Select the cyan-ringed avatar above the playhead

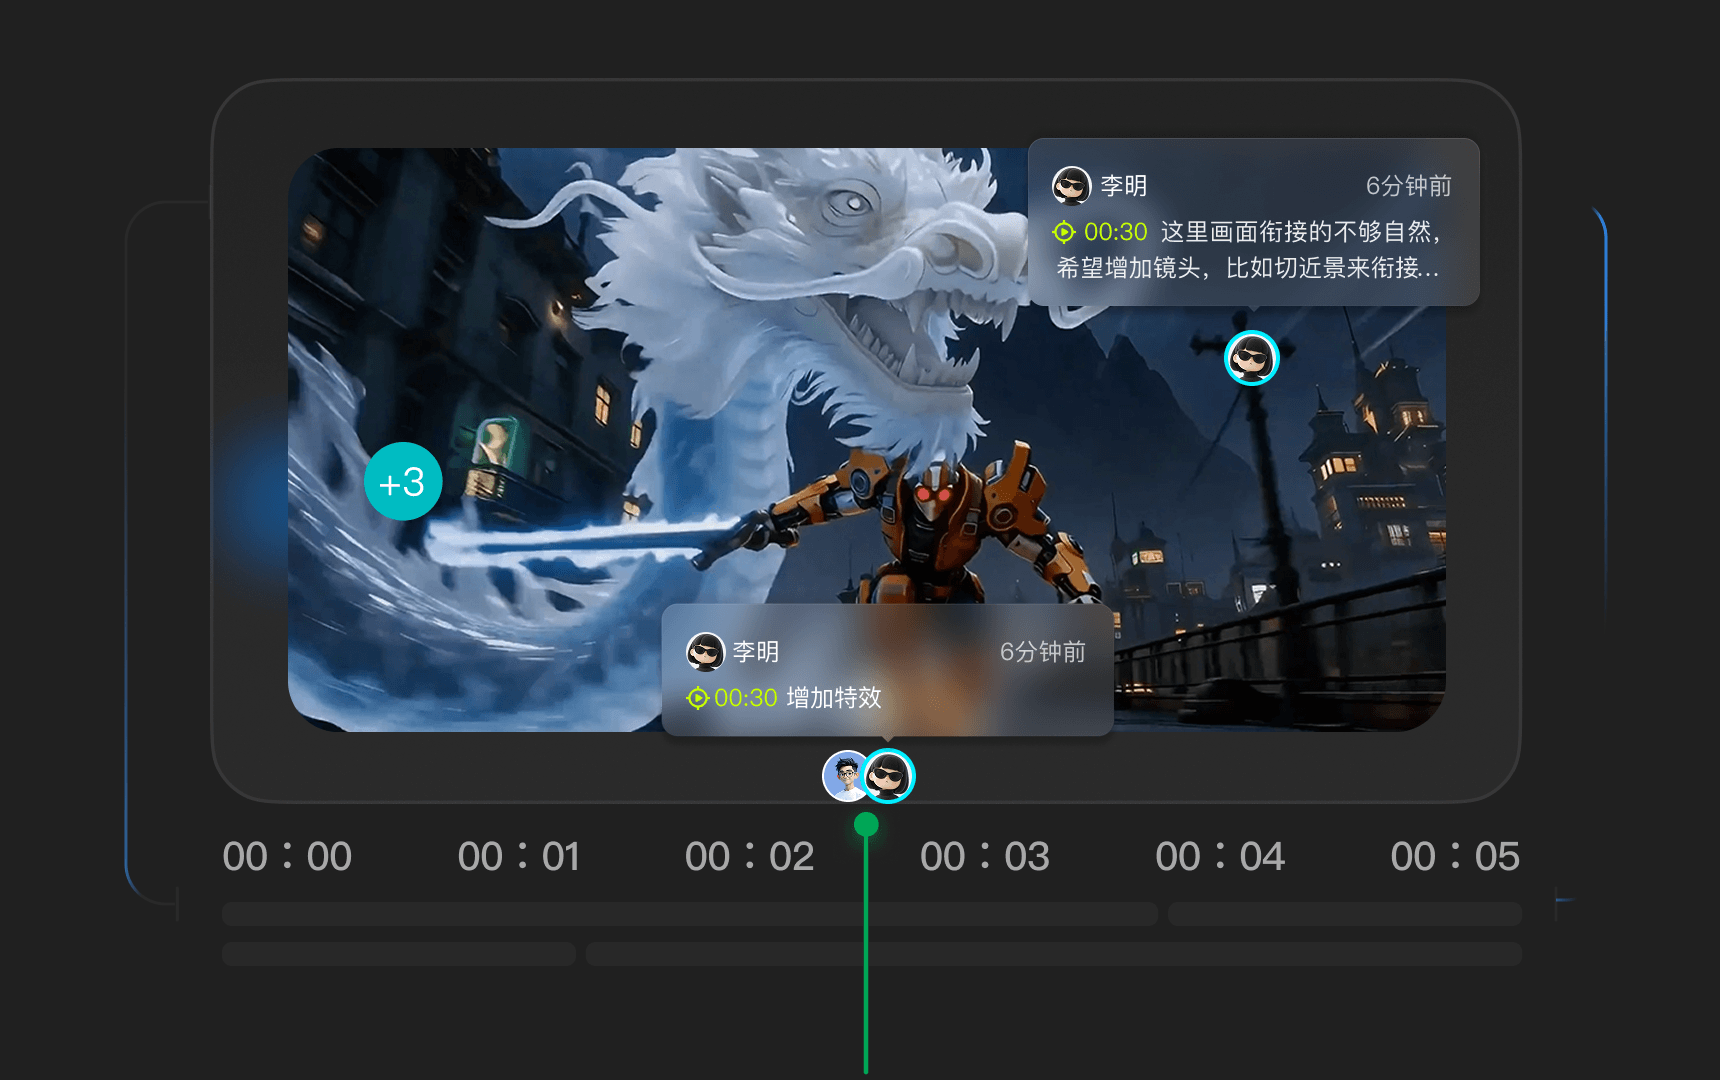(889, 776)
